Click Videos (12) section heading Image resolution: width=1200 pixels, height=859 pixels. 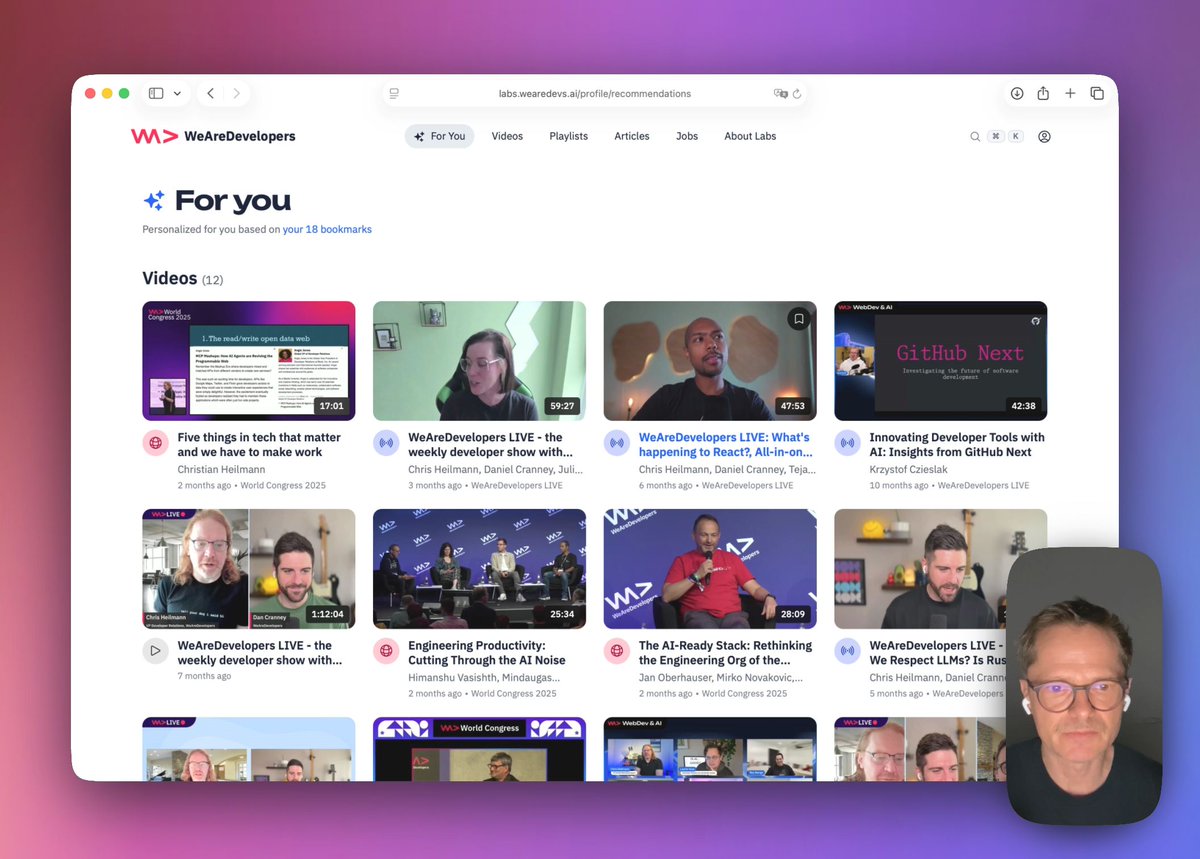click(183, 279)
